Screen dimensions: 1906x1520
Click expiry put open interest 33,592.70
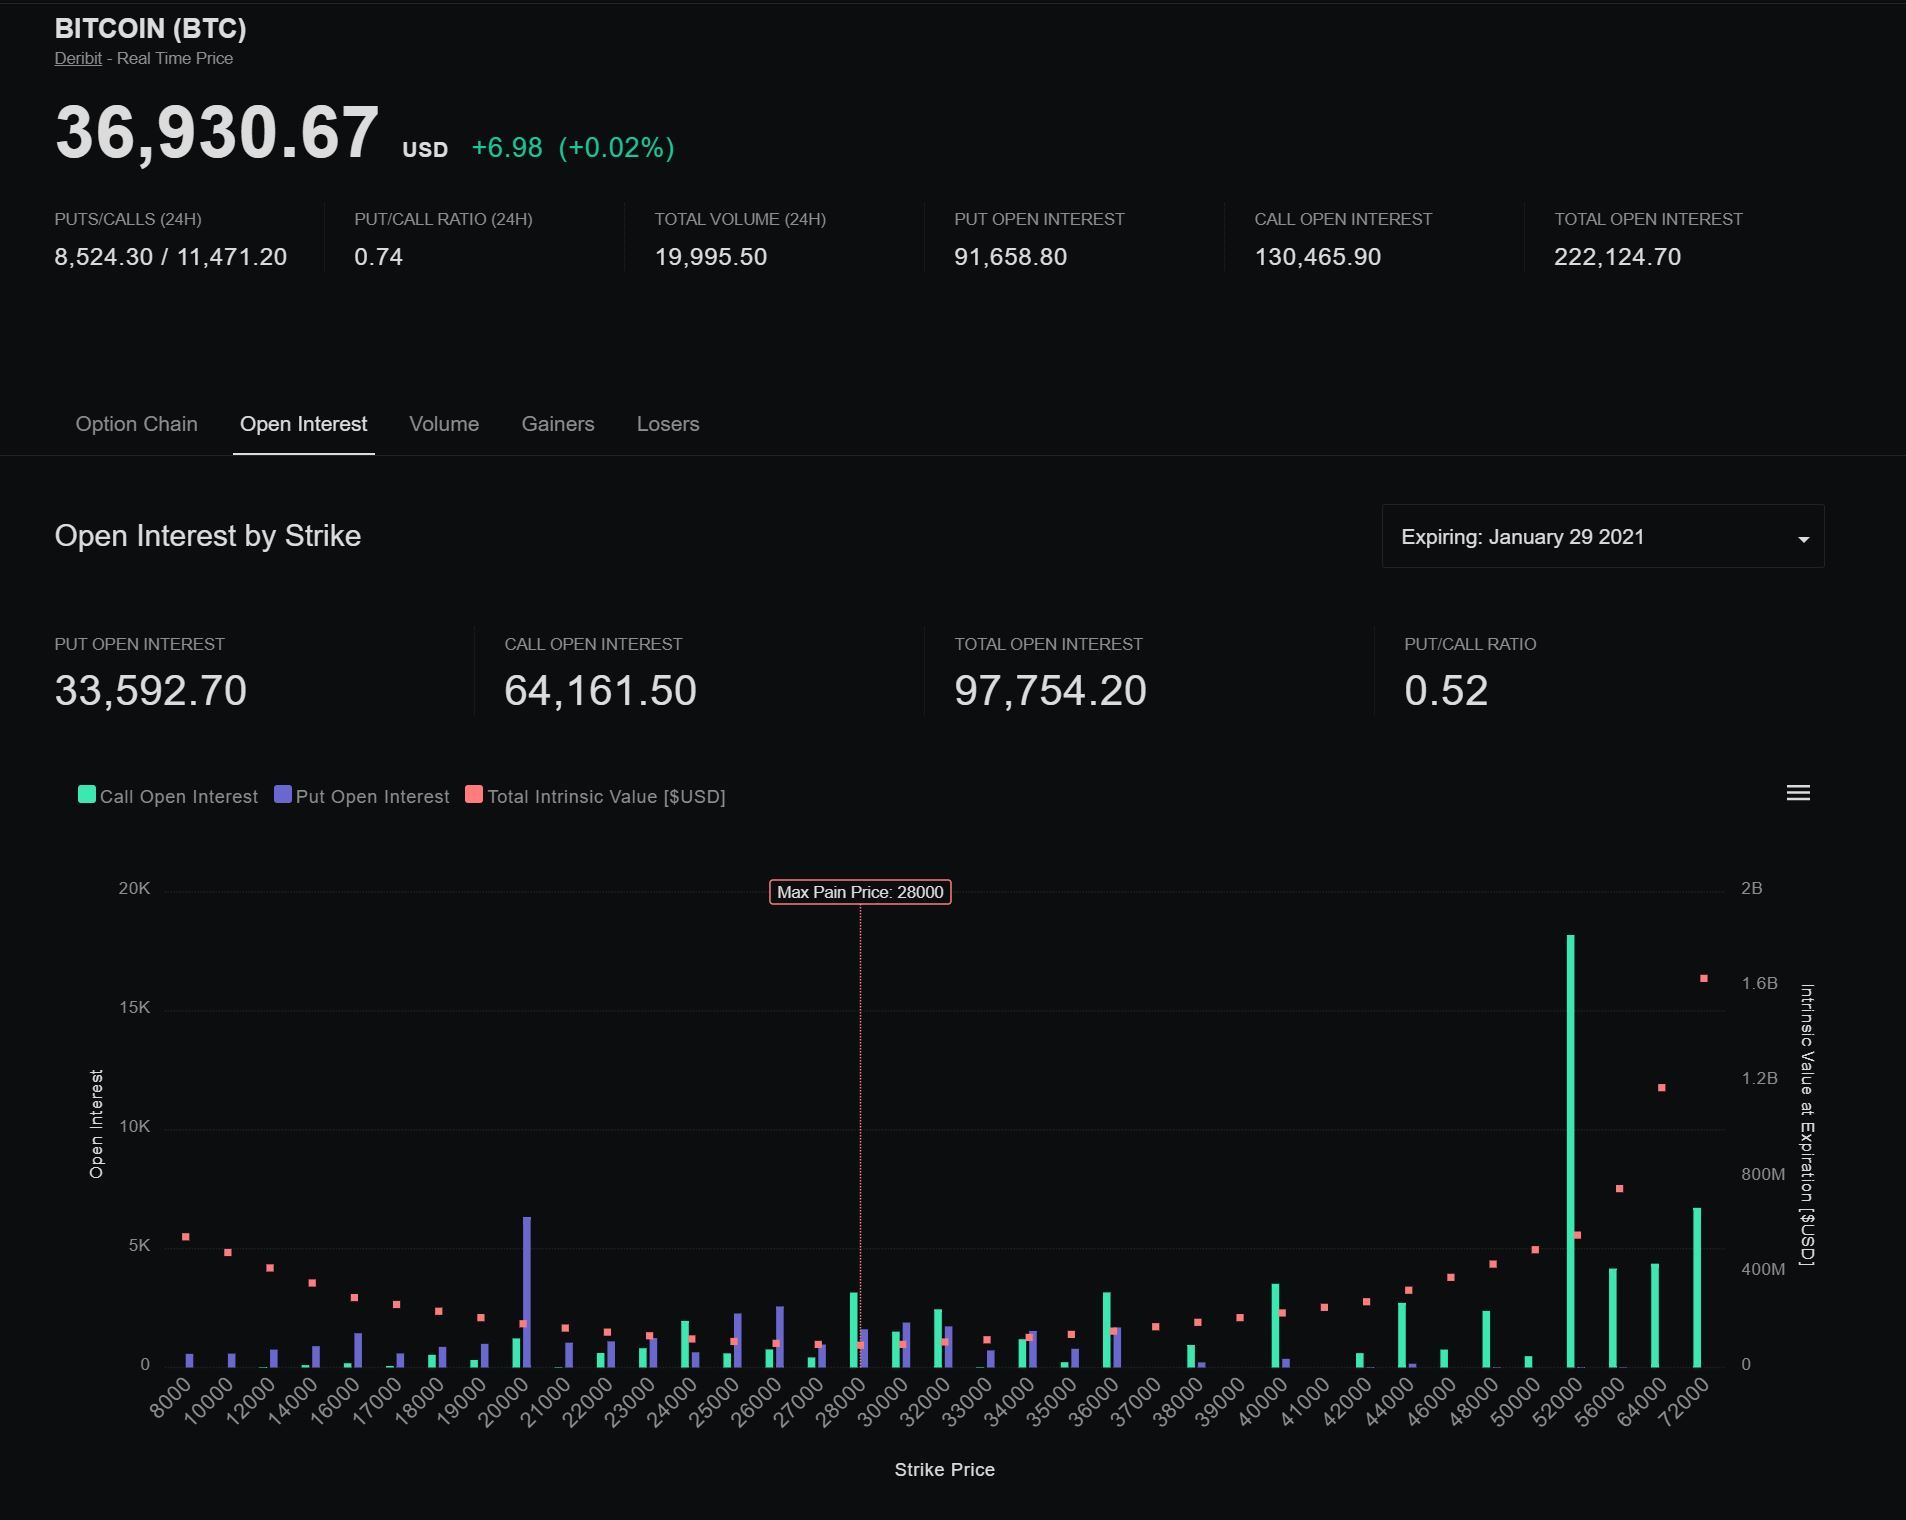[x=151, y=691]
